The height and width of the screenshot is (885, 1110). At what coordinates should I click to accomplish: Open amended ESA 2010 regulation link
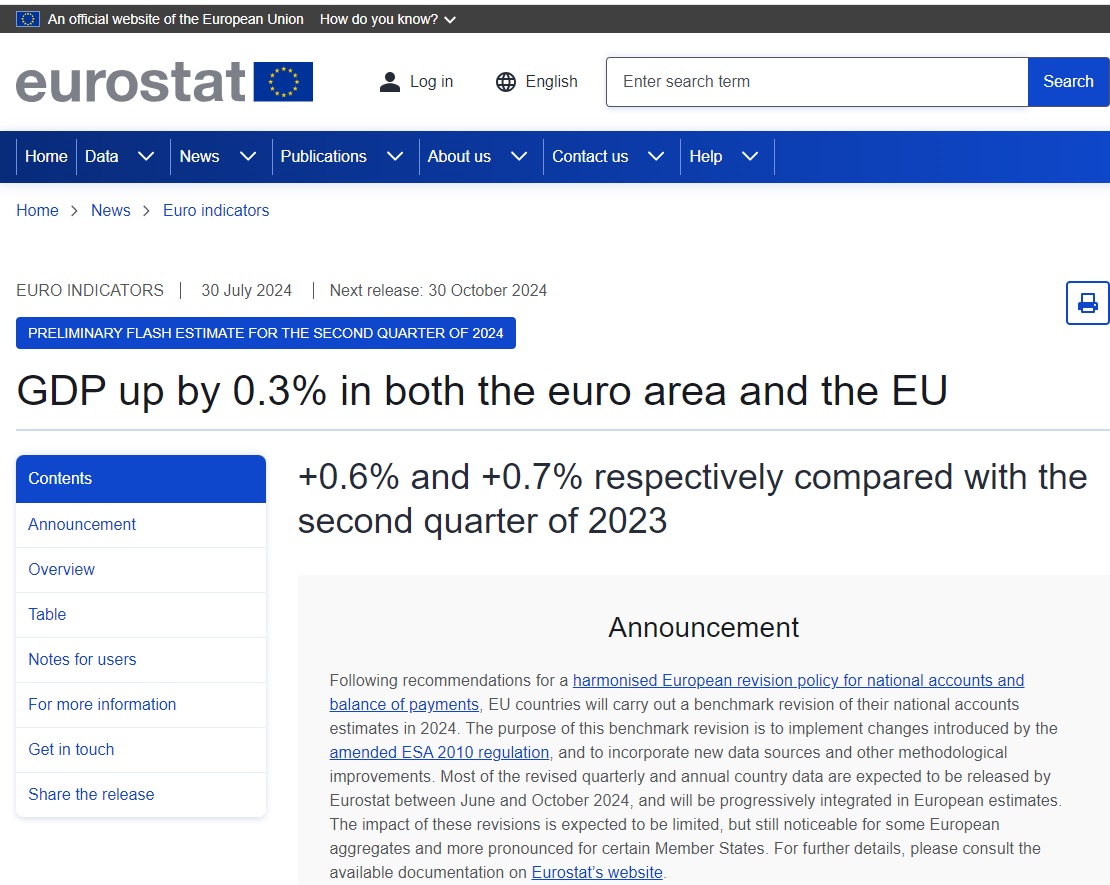439,753
